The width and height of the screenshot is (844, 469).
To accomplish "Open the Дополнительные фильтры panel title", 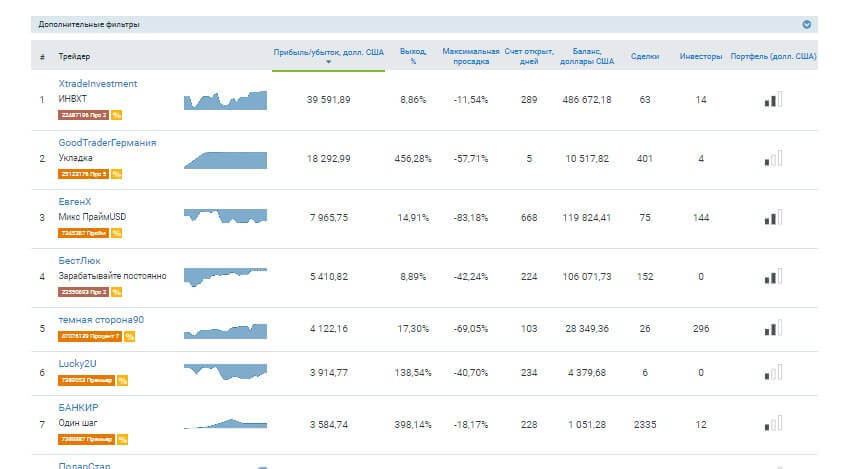I will pyautogui.click(x=89, y=24).
